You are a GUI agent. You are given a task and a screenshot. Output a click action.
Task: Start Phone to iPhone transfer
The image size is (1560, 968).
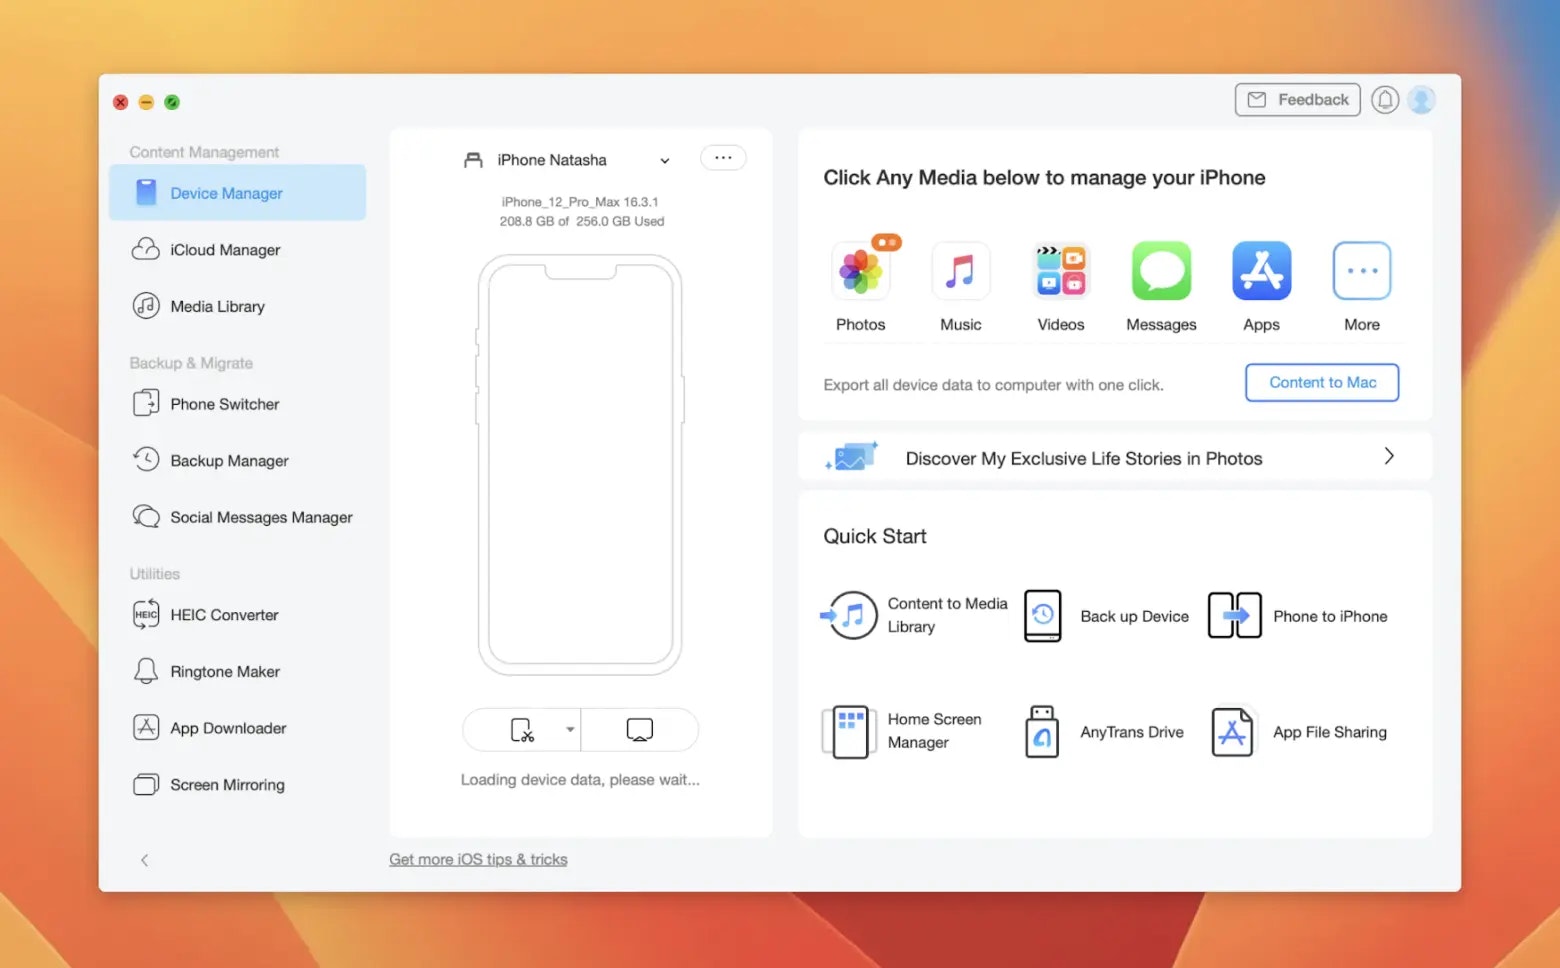point(1298,616)
